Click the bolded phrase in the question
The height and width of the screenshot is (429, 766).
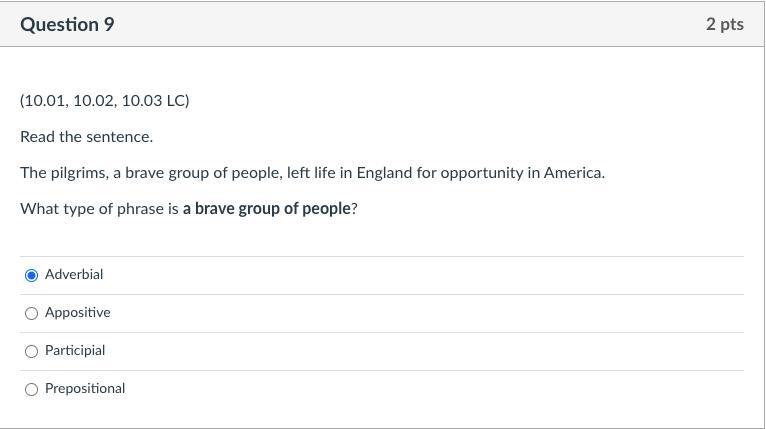click(x=266, y=208)
